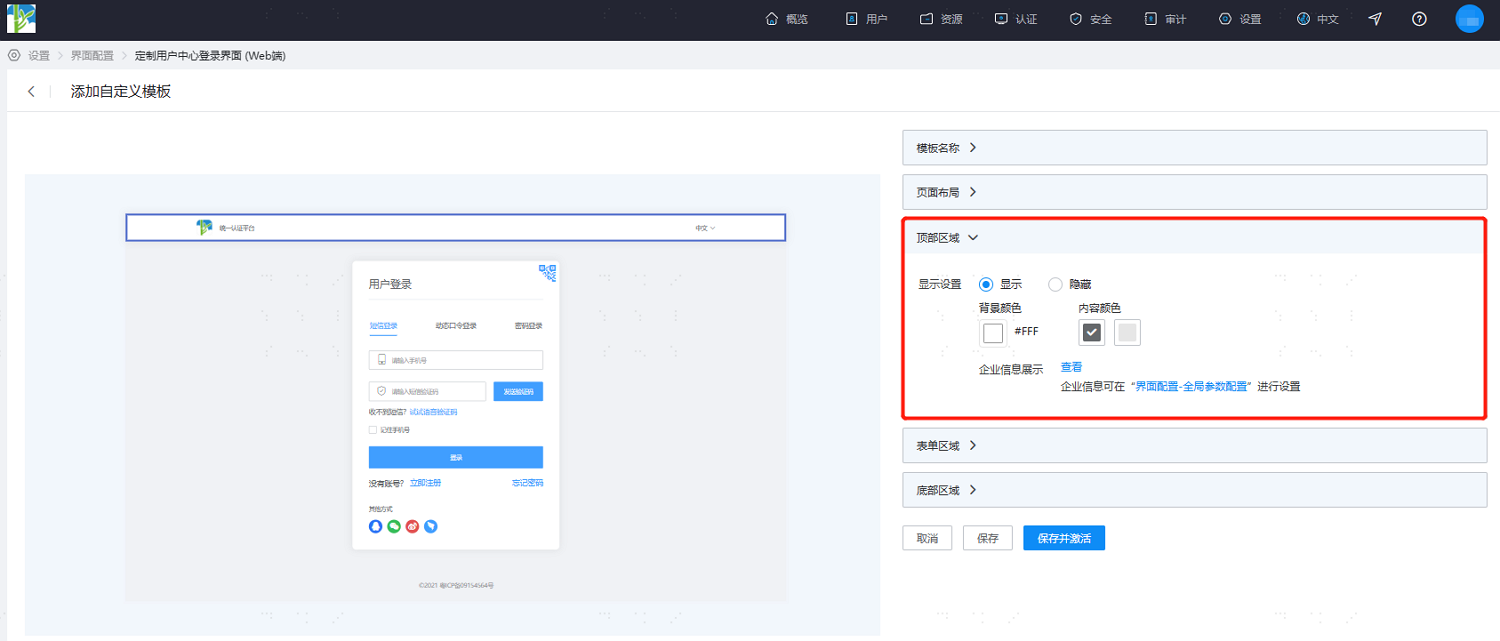1500x641 pixels.
Task: Select the 隐藏 radio option
Action: coord(1055,284)
